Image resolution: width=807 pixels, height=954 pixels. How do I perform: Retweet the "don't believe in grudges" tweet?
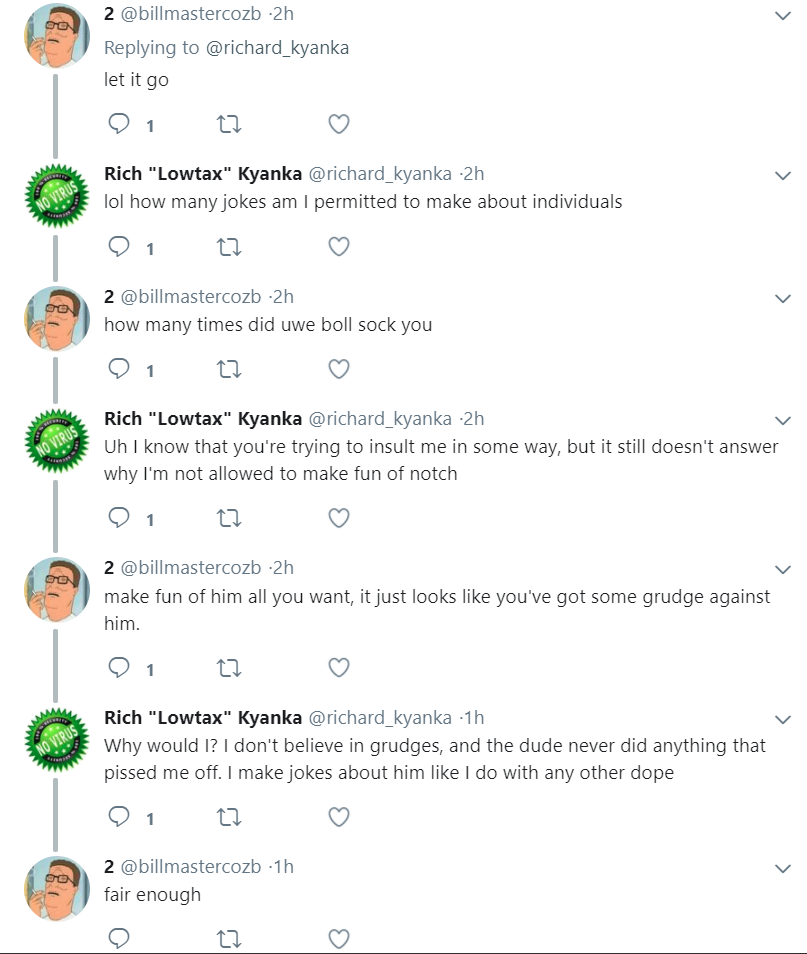coord(229,817)
